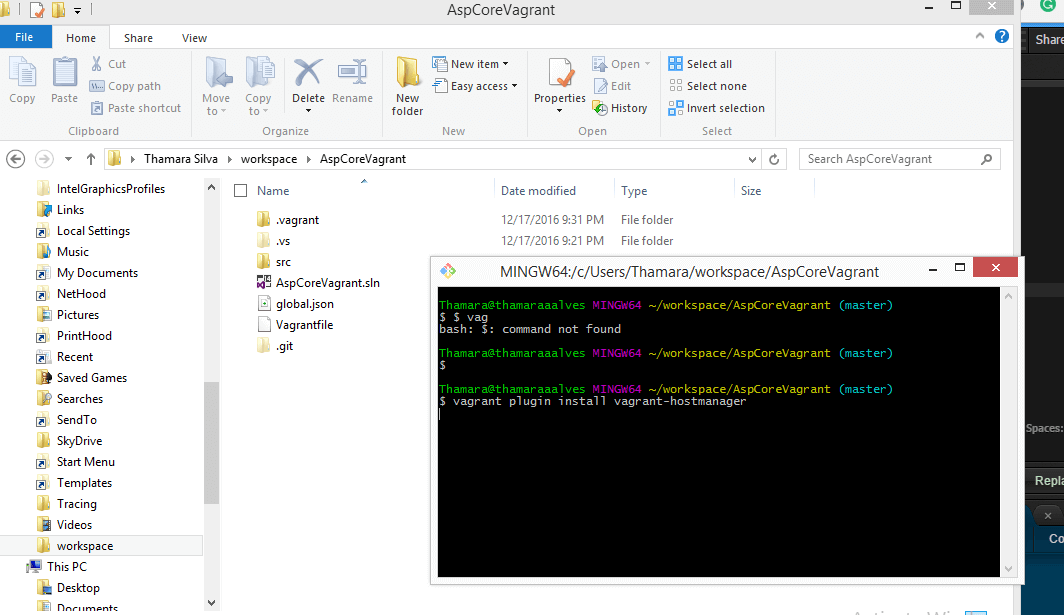Viewport: 1064px width, 615px height.
Task: Click the Git Bash icon on the terminal title bar
Action: click(447, 269)
